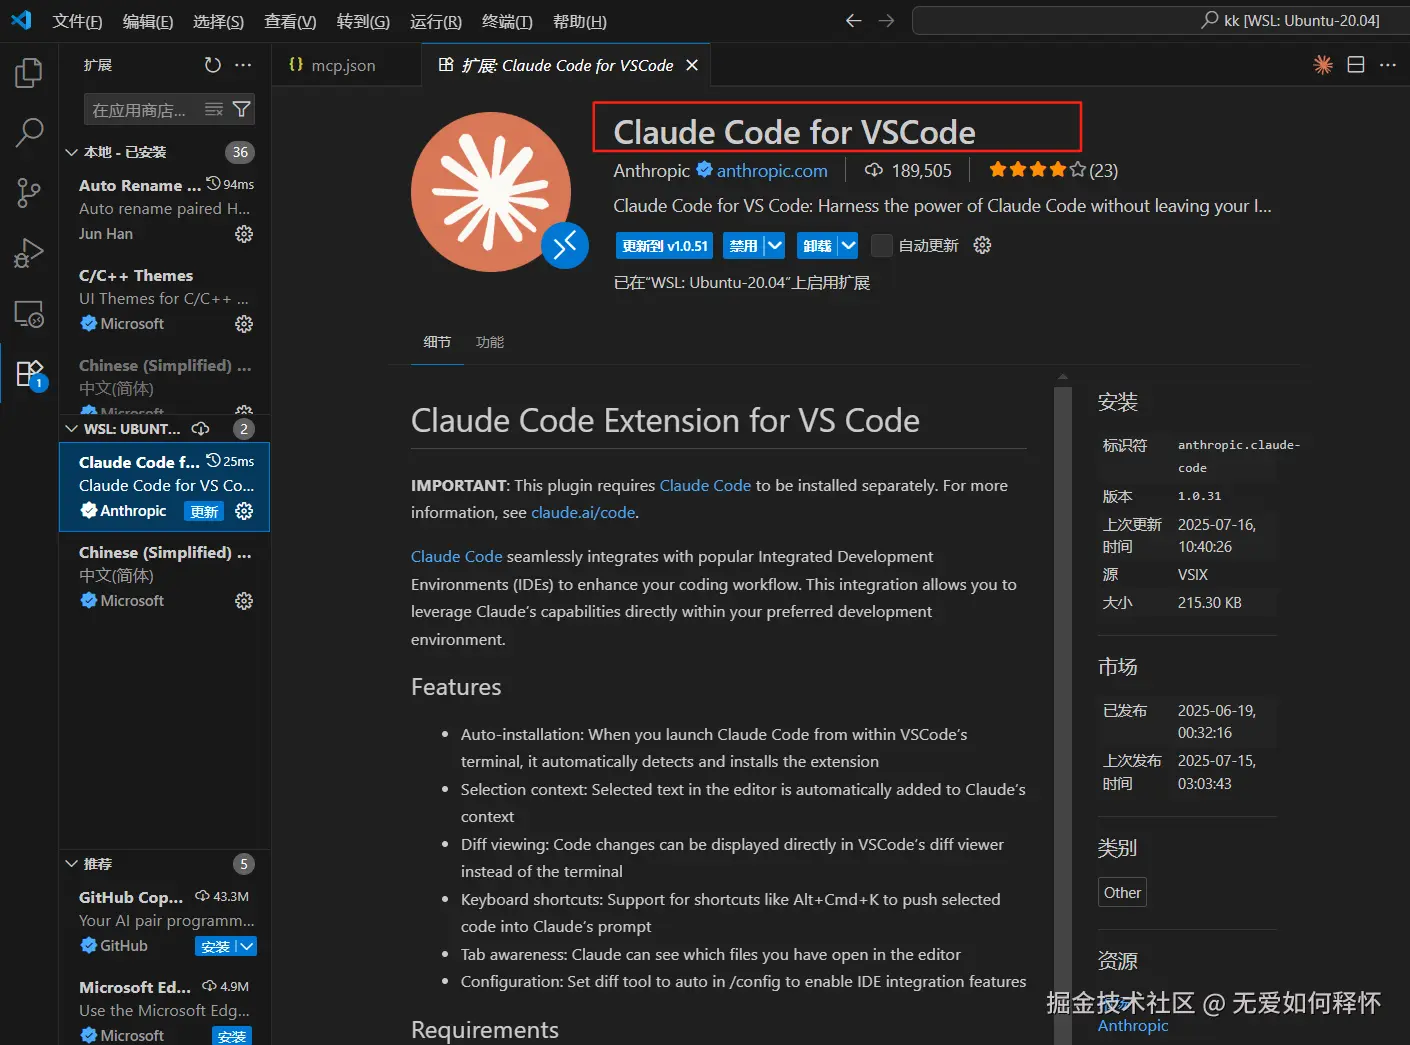Viewport: 1410px width, 1045px height.
Task: Open the Search view in activity bar
Action: [x=29, y=132]
